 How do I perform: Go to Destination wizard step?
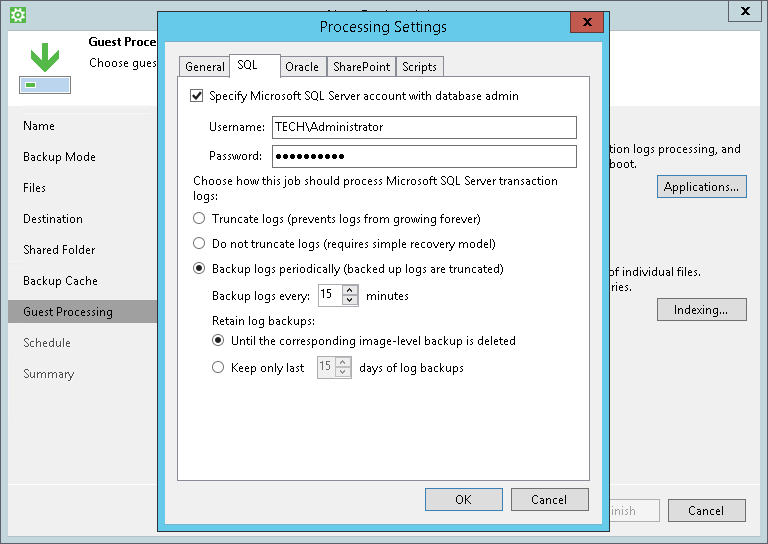(53, 219)
